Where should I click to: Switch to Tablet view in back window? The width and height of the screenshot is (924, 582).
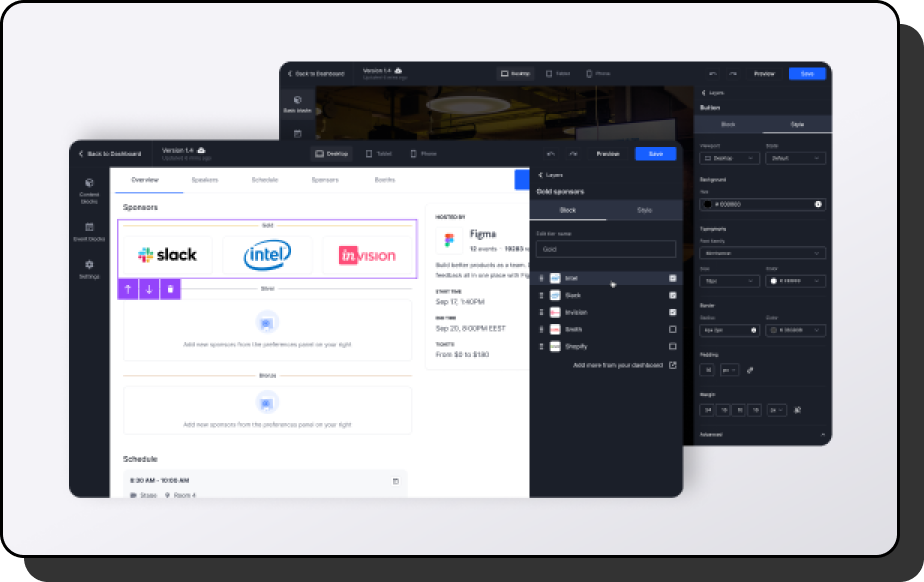coord(557,74)
